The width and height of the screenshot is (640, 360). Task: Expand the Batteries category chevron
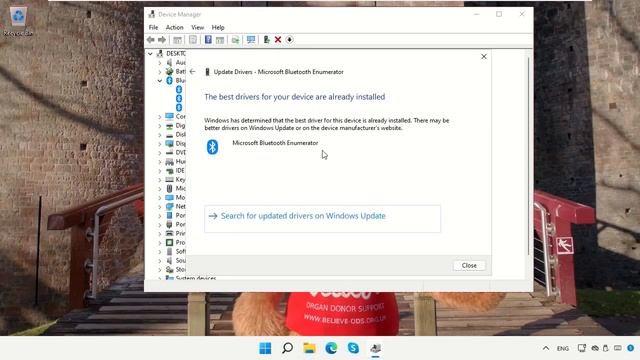(x=160, y=72)
